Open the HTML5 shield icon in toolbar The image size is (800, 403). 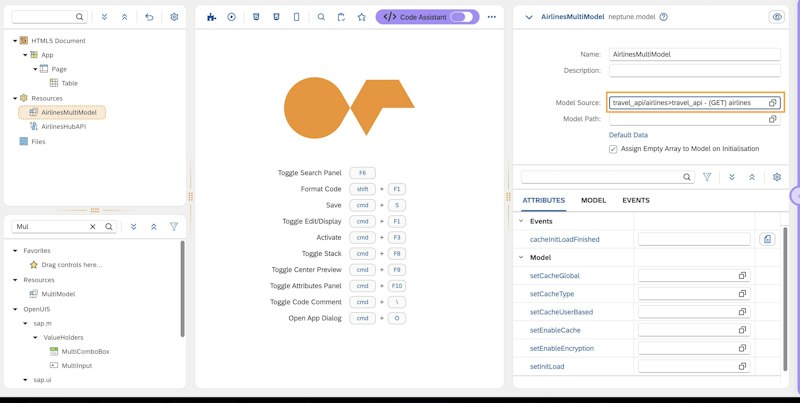(x=256, y=17)
